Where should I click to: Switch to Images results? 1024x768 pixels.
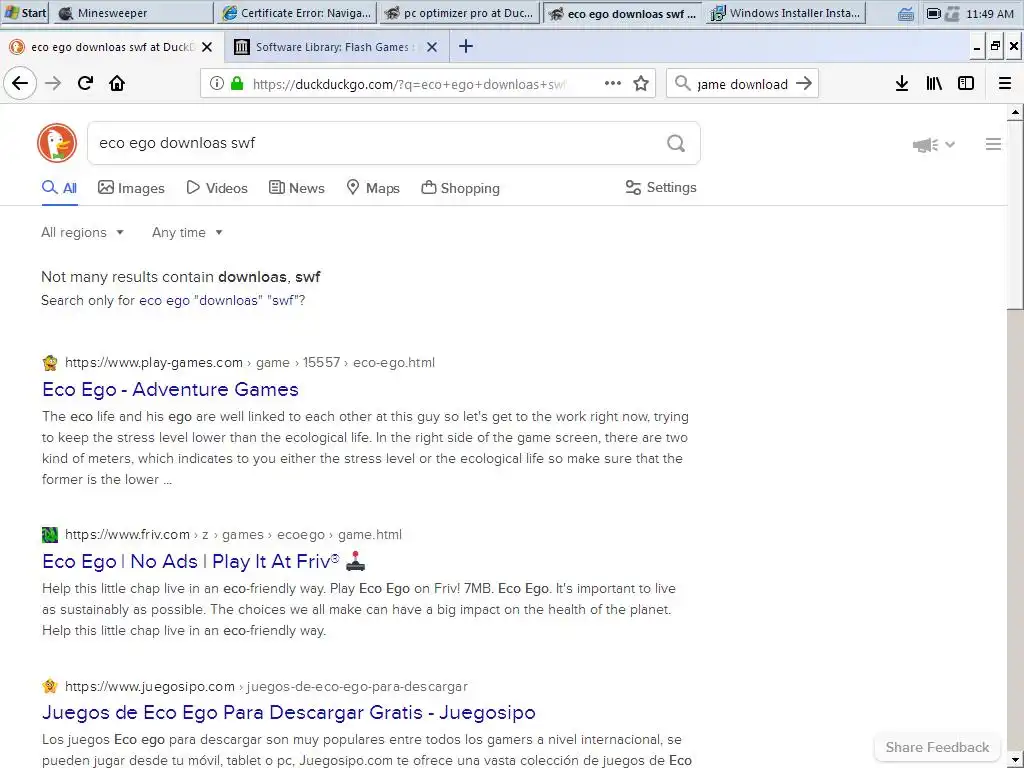click(x=131, y=188)
